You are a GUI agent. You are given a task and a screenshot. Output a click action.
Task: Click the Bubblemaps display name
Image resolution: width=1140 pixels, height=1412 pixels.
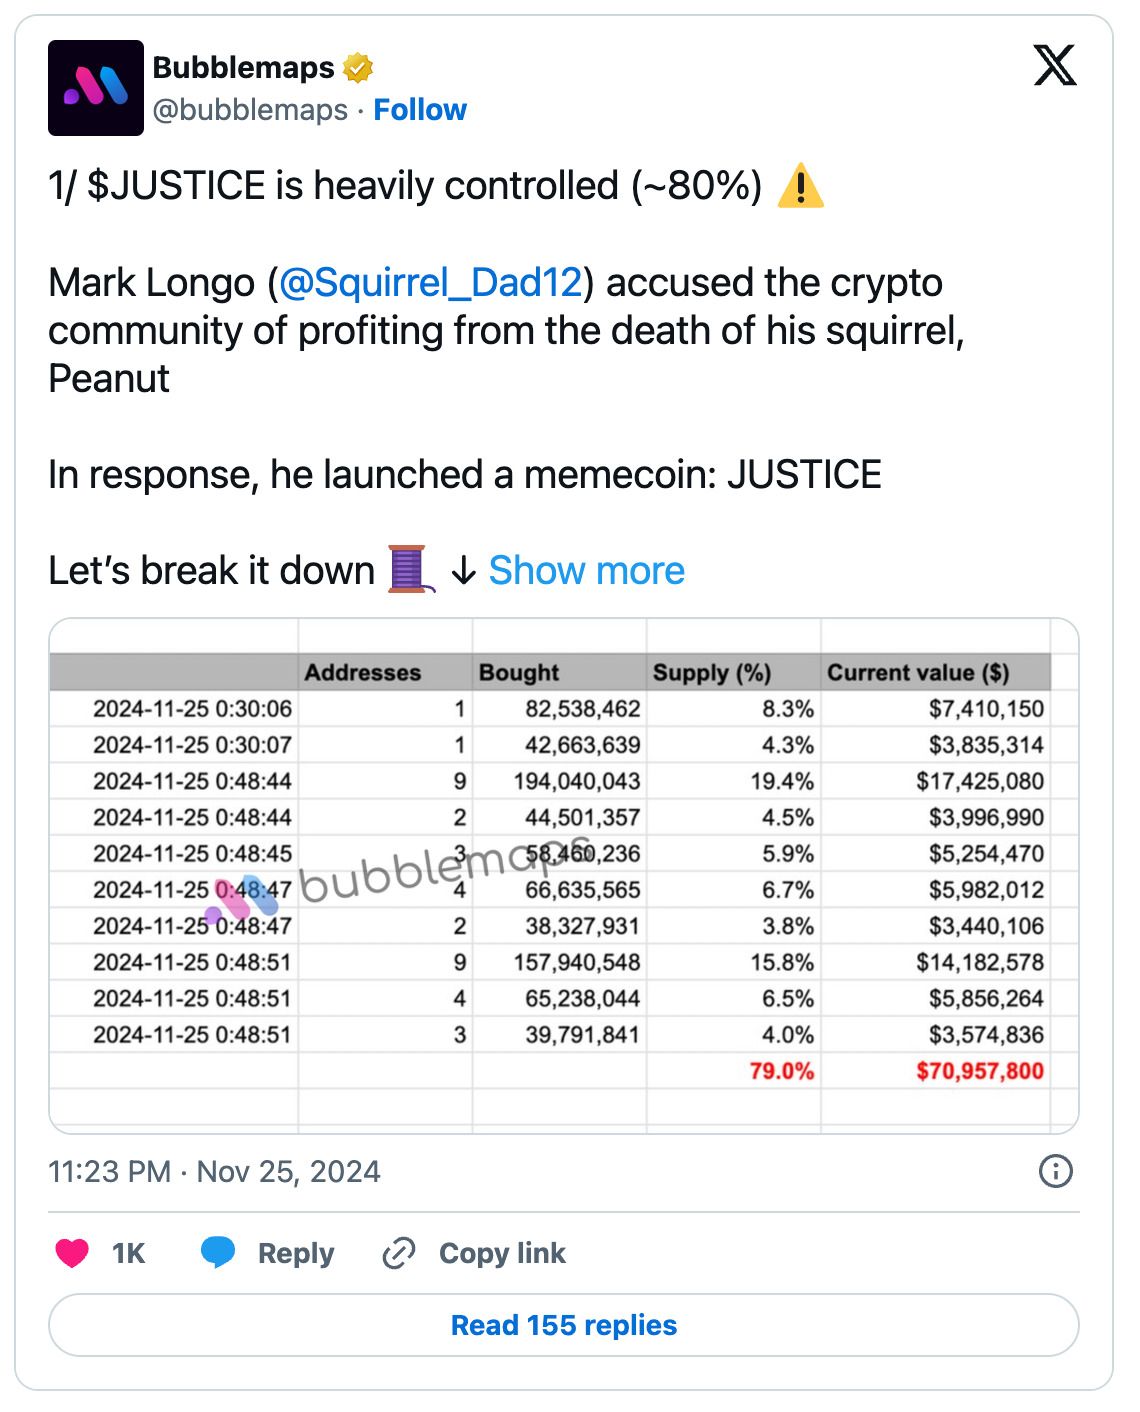[x=243, y=68]
